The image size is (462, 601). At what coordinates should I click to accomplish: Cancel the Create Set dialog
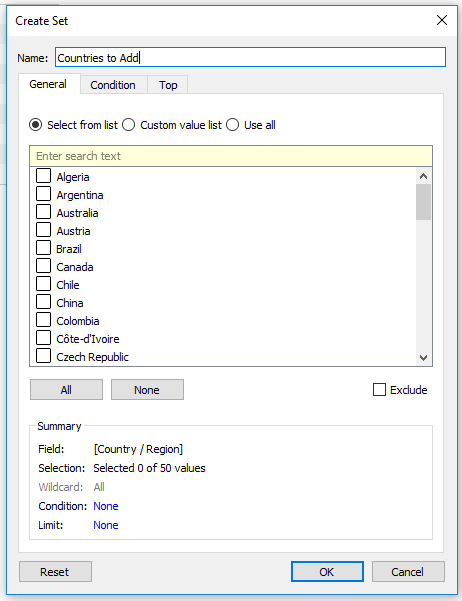point(408,572)
